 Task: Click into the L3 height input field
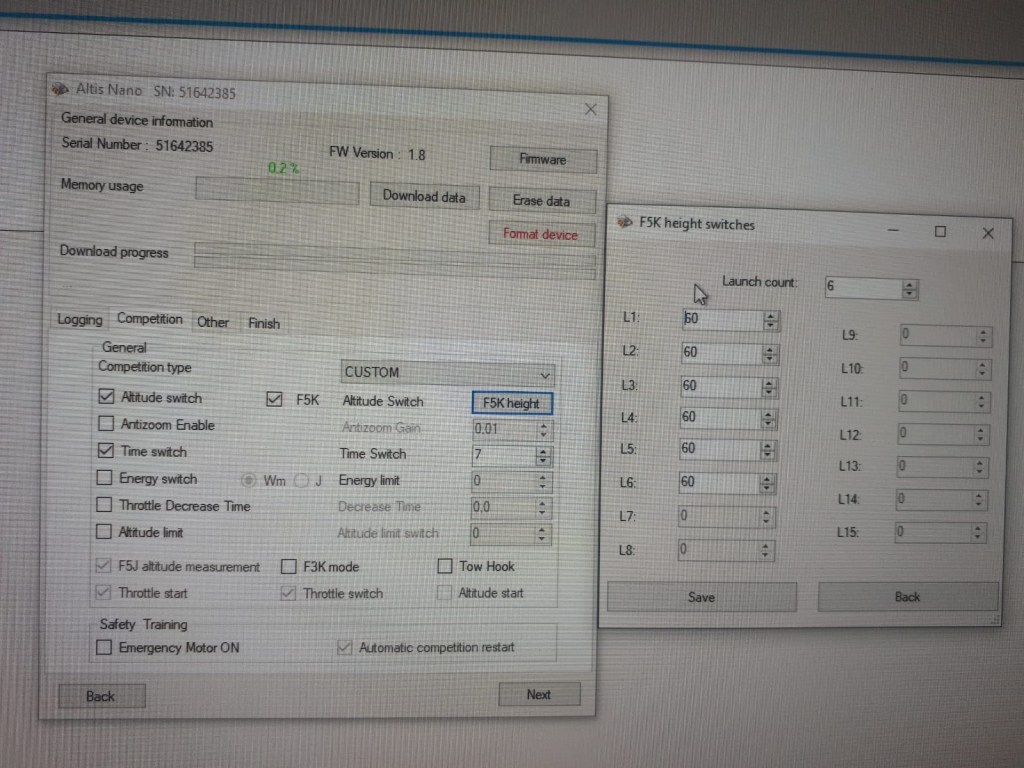tap(718, 386)
